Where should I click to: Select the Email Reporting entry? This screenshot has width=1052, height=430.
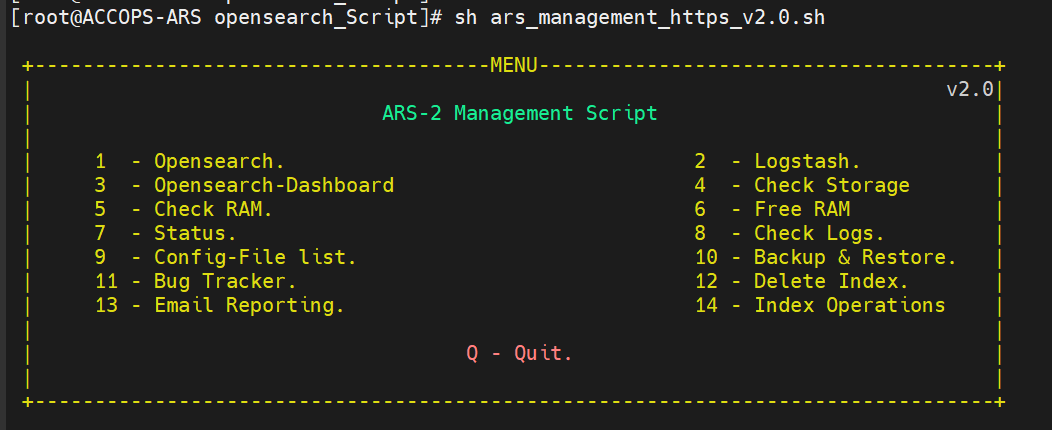pyautogui.click(x=249, y=305)
